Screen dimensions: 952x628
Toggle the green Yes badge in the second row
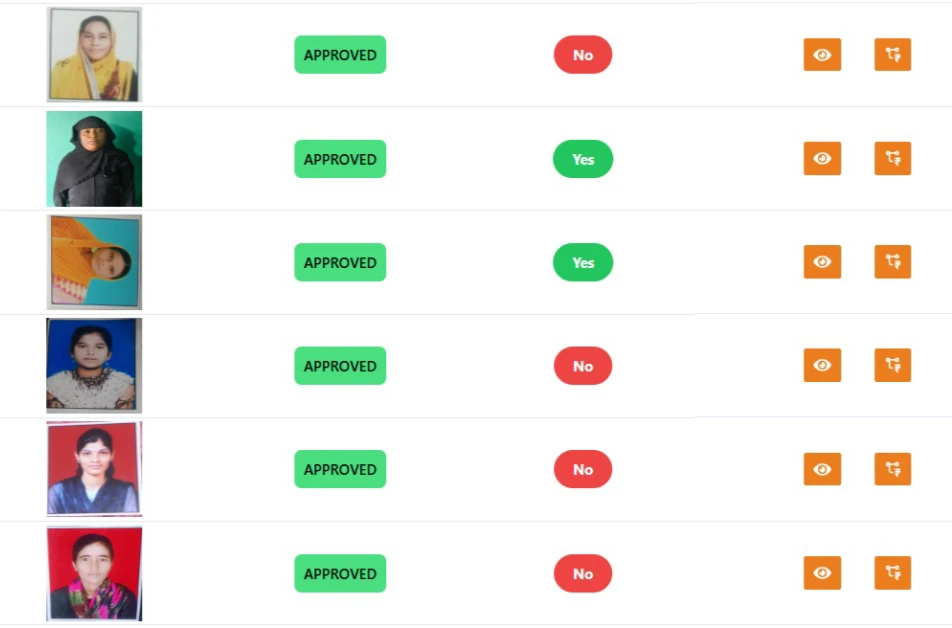click(583, 159)
